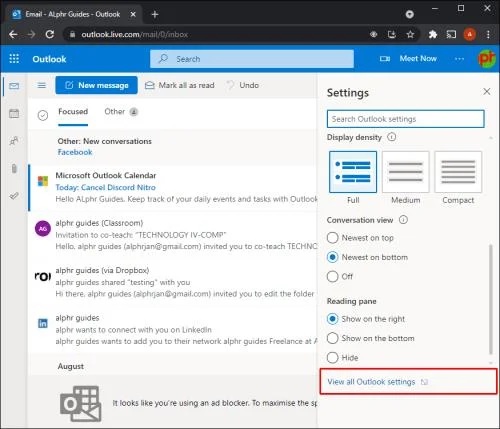Viewport: 500px width, 429px height.
Task: Click the browser address bar URL
Action: [x=135, y=34]
